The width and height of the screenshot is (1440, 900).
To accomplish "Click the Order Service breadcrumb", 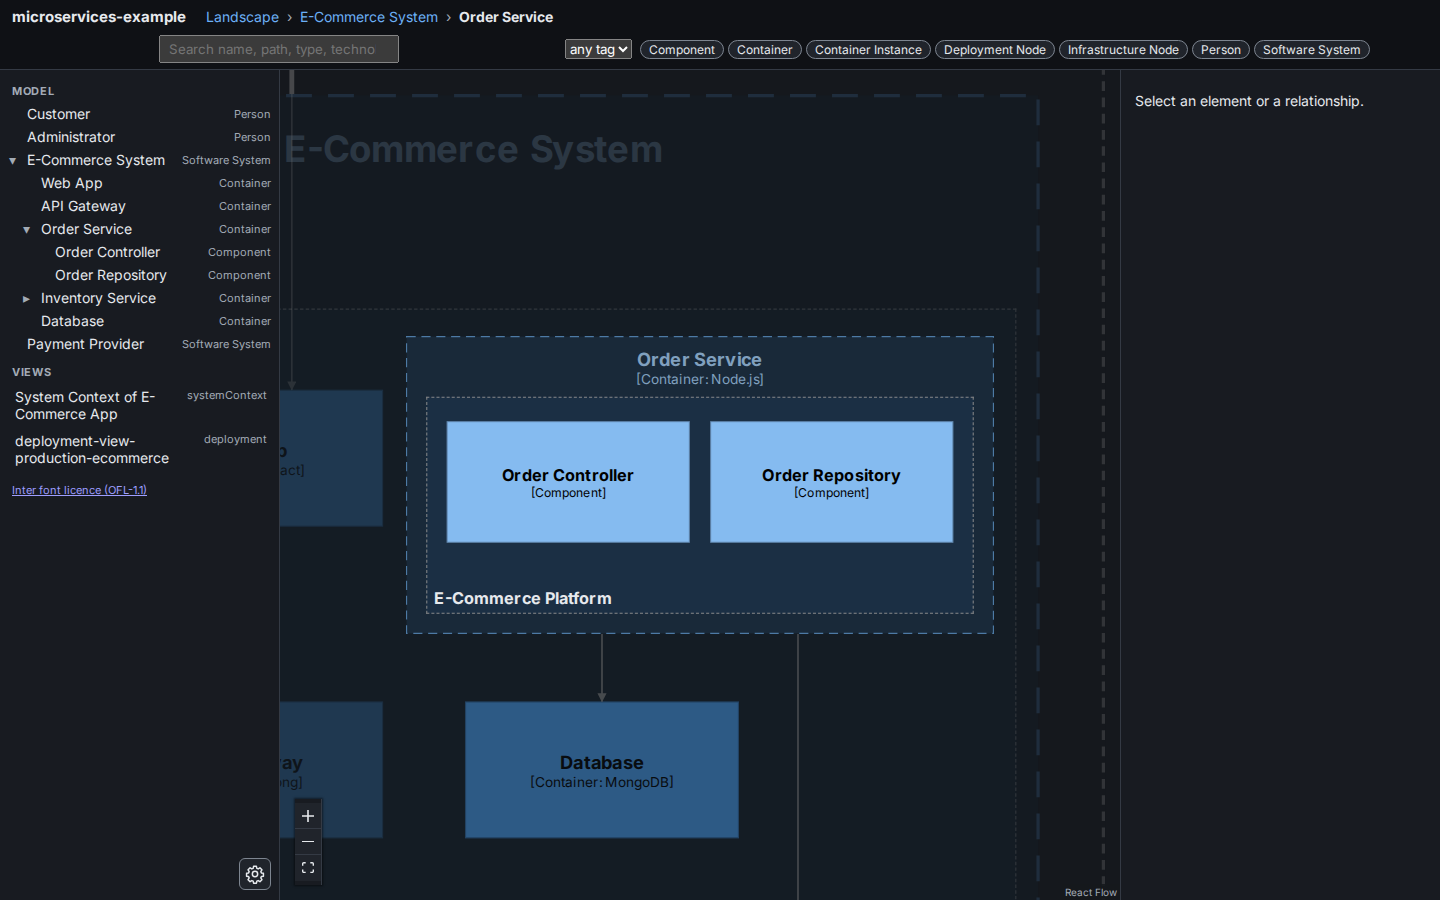I will (506, 17).
